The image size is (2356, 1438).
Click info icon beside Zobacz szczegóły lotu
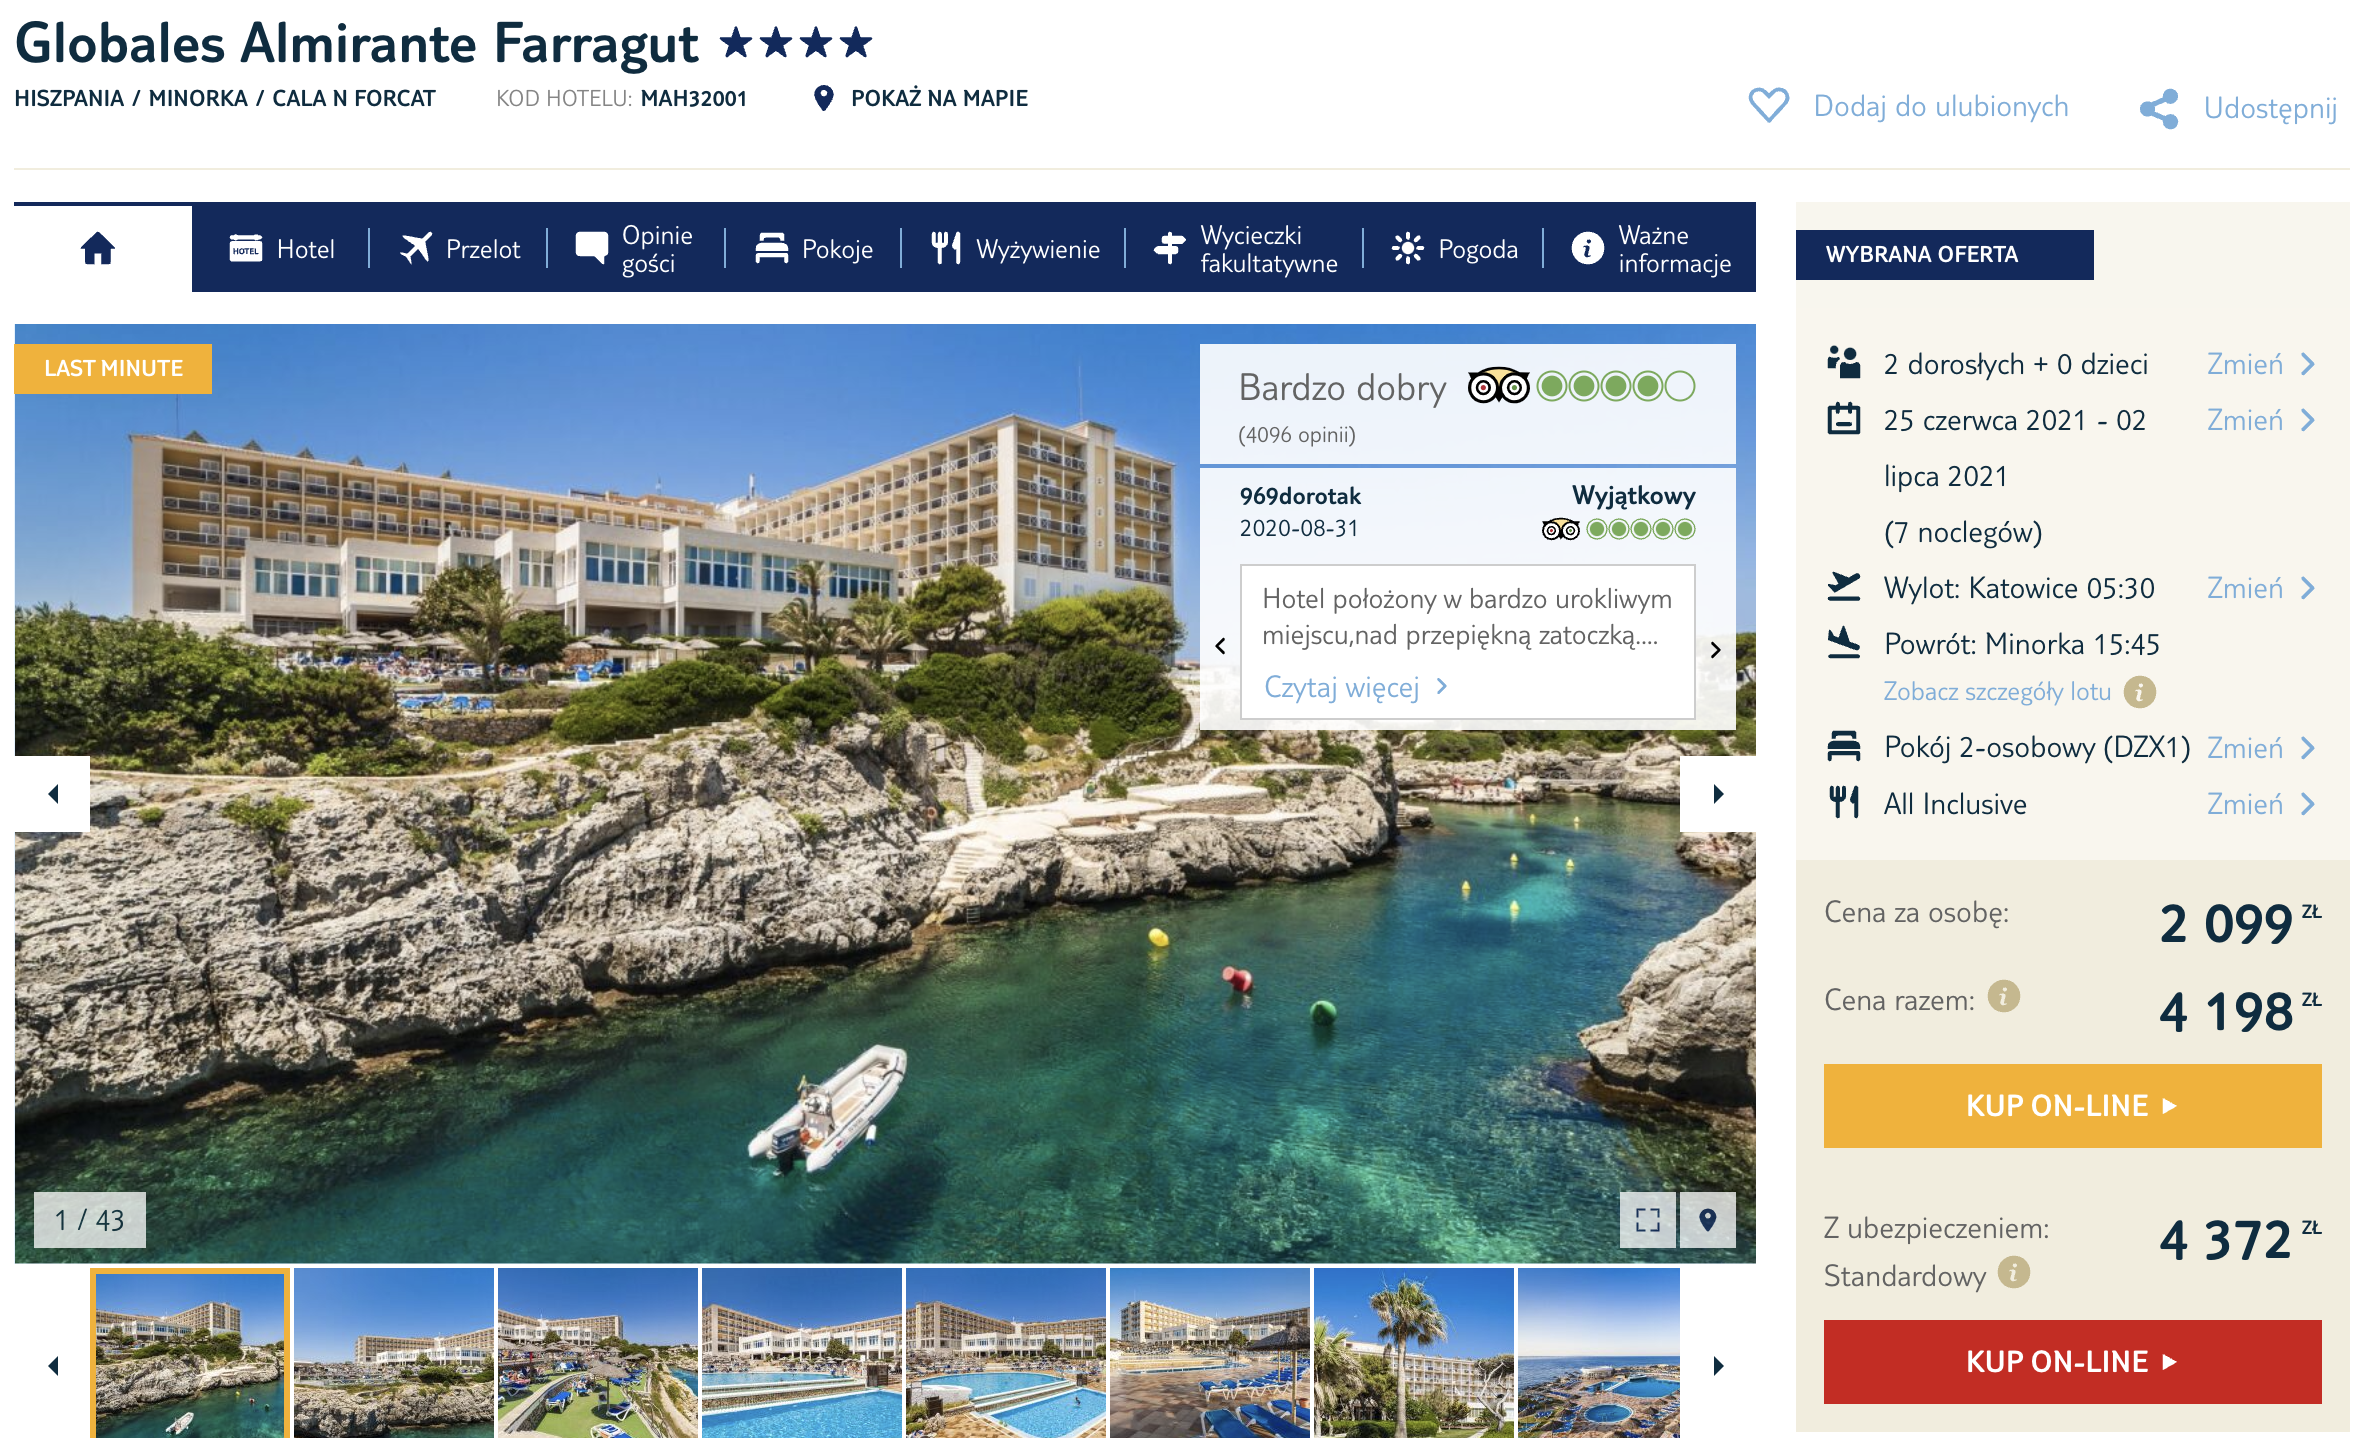[2139, 692]
